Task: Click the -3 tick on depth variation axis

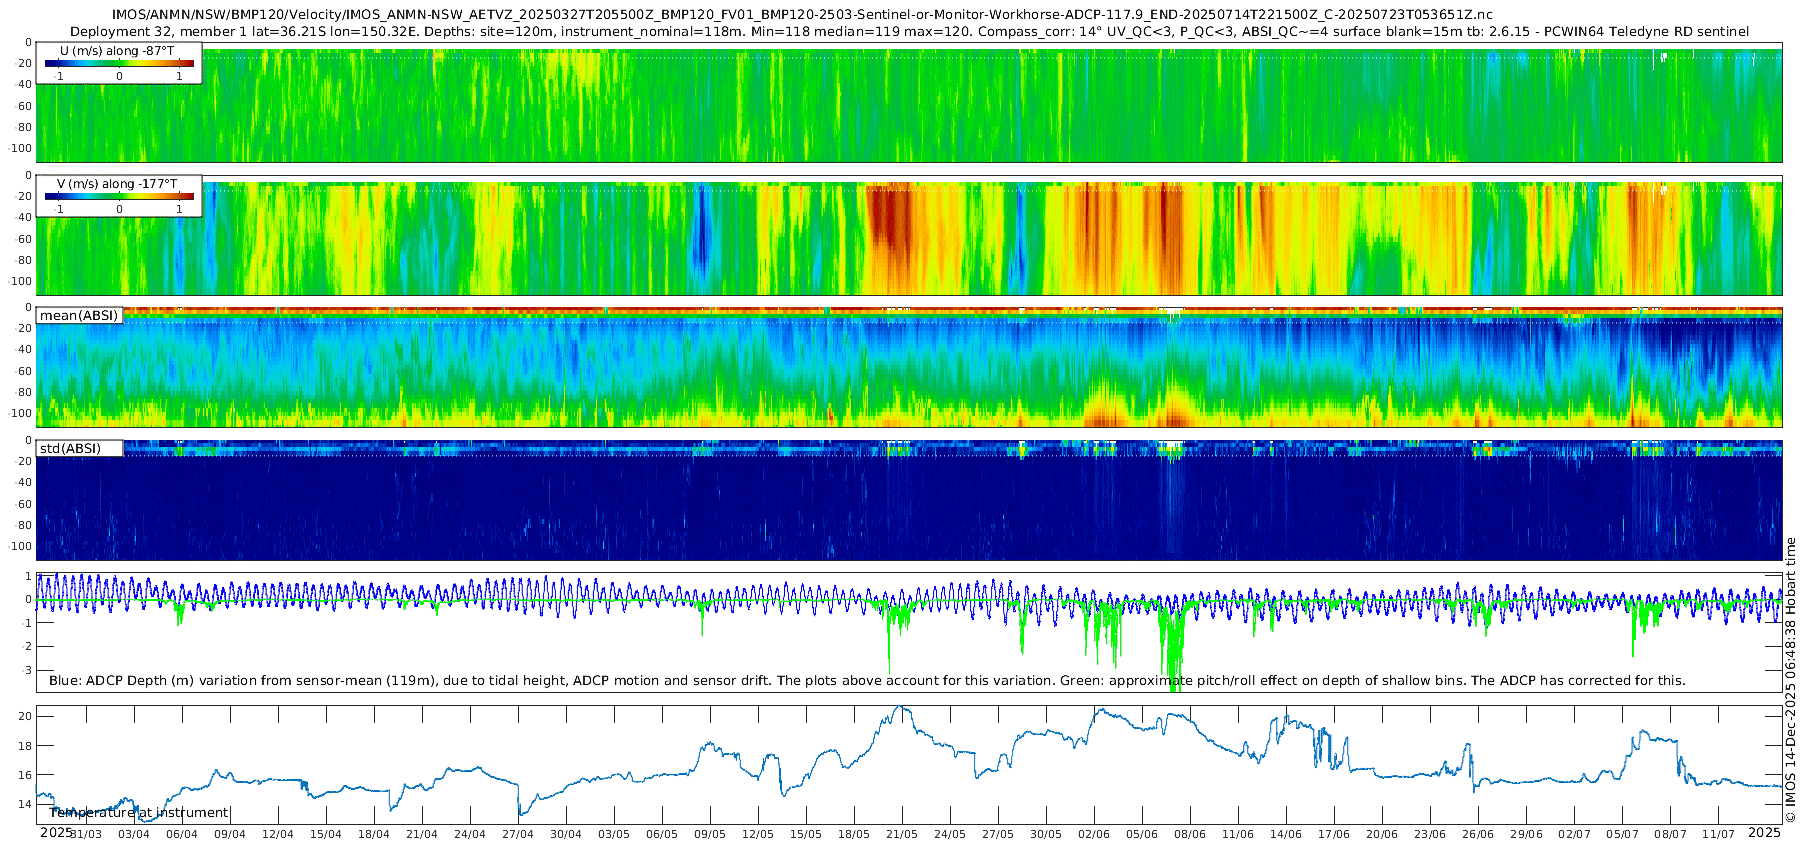Action: pos(27,670)
